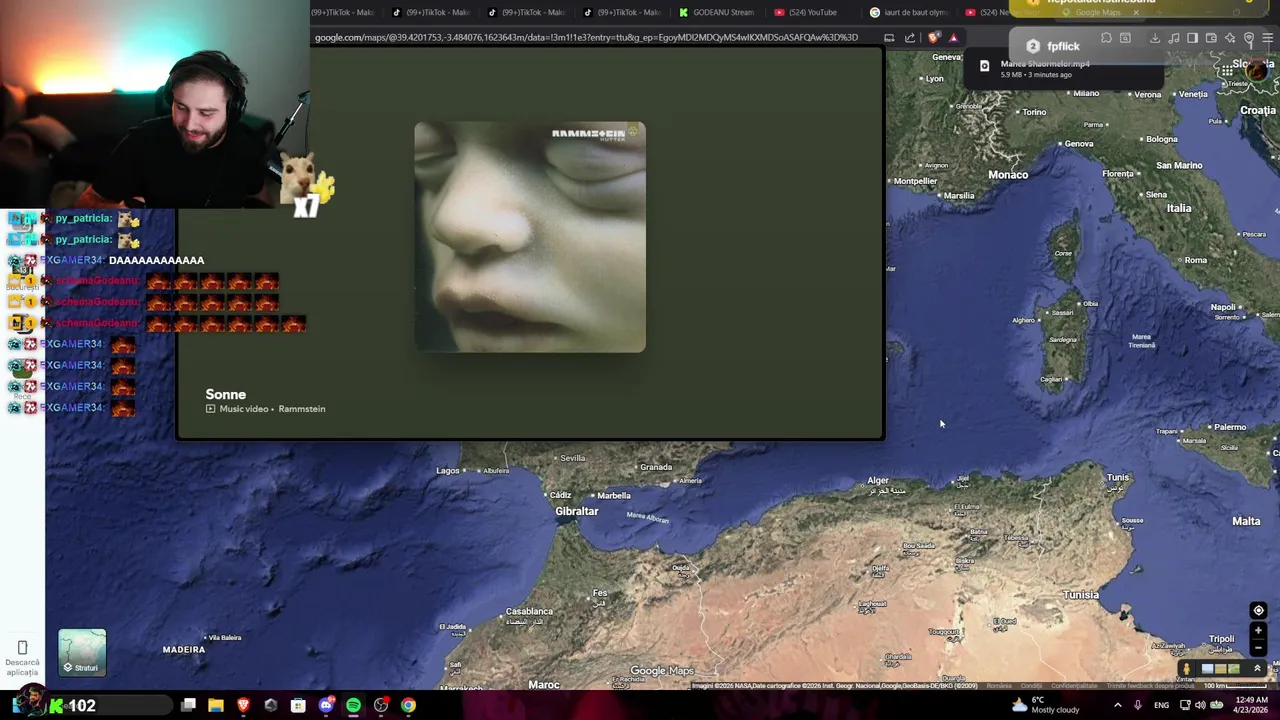Viewport: 1280px width, 720px height.
Task: Share this page via the toolbar icon
Action: (910, 38)
